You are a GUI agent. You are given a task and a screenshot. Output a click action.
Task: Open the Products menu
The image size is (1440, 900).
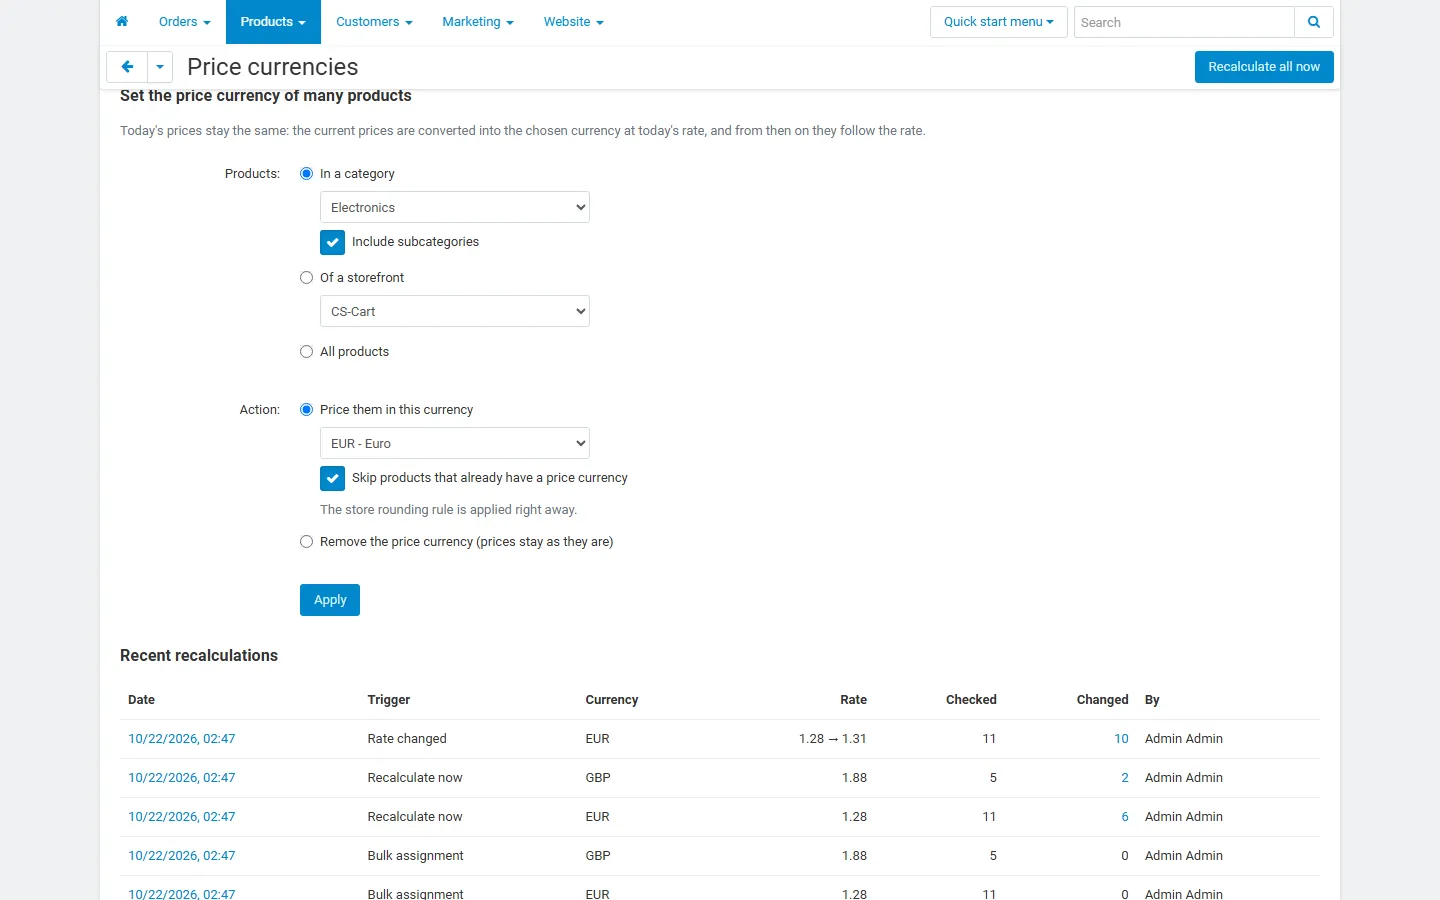click(273, 22)
